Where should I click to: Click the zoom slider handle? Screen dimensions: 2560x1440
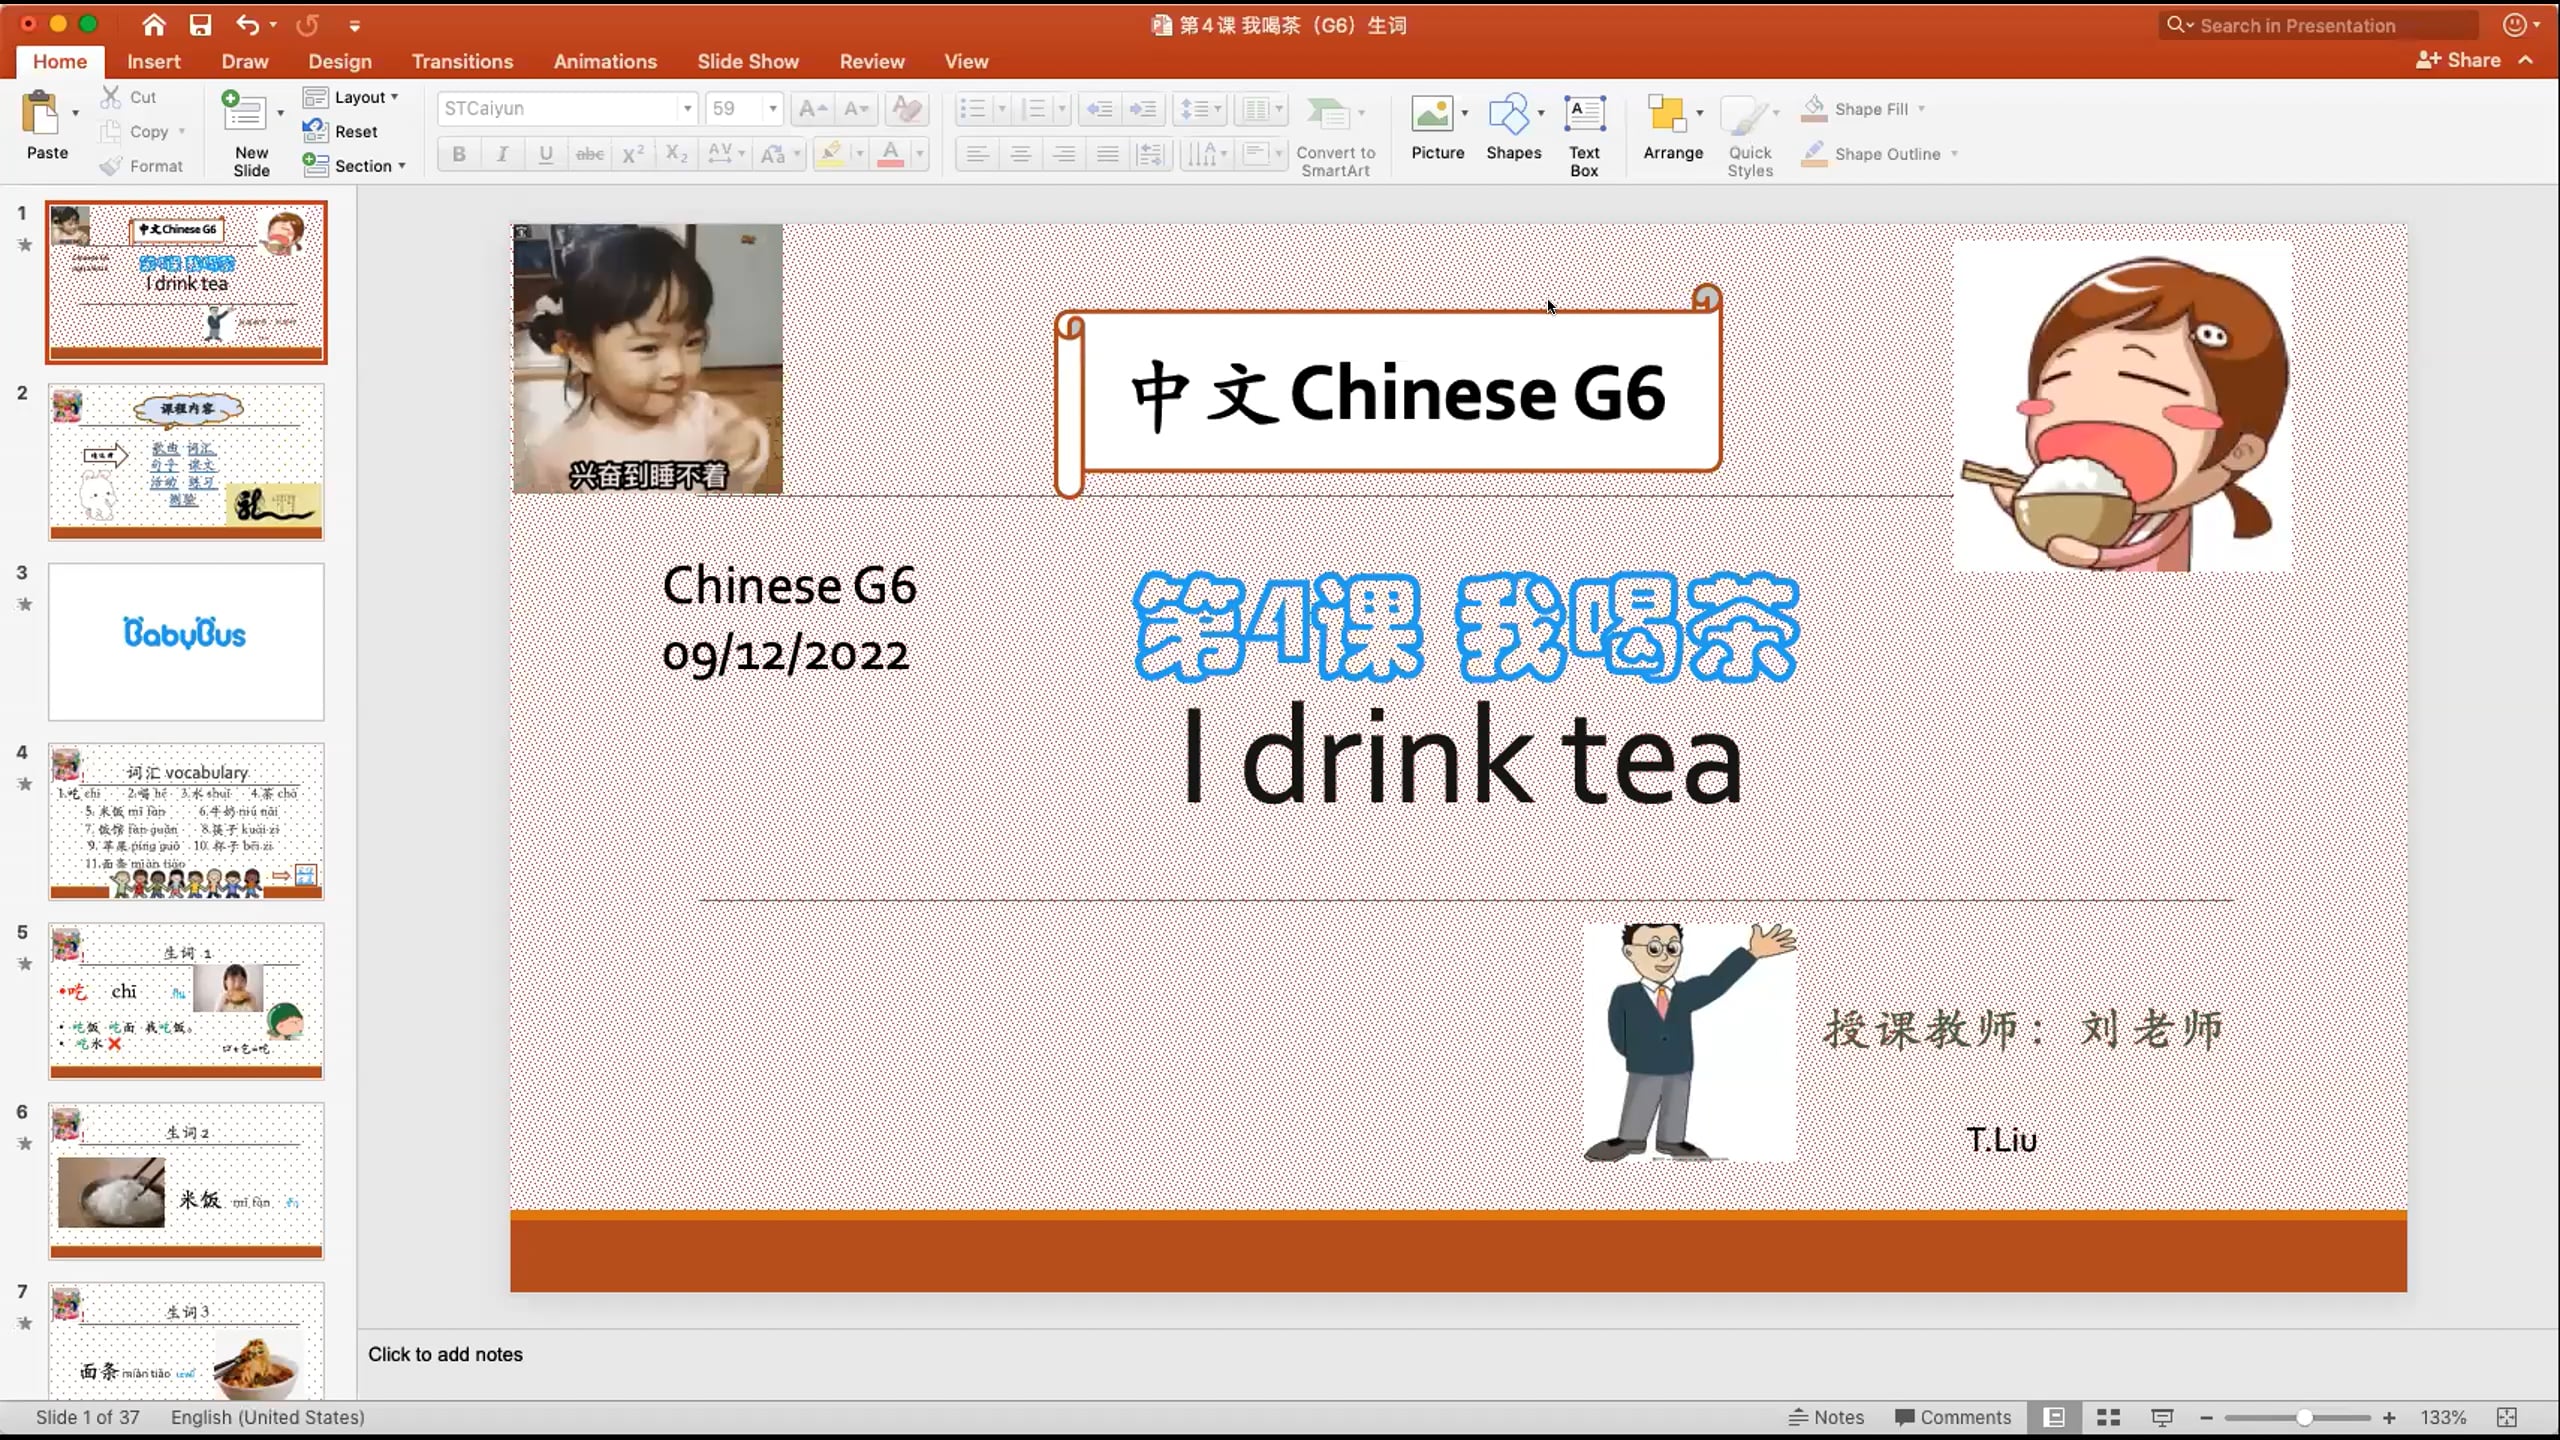pyautogui.click(x=2304, y=1417)
